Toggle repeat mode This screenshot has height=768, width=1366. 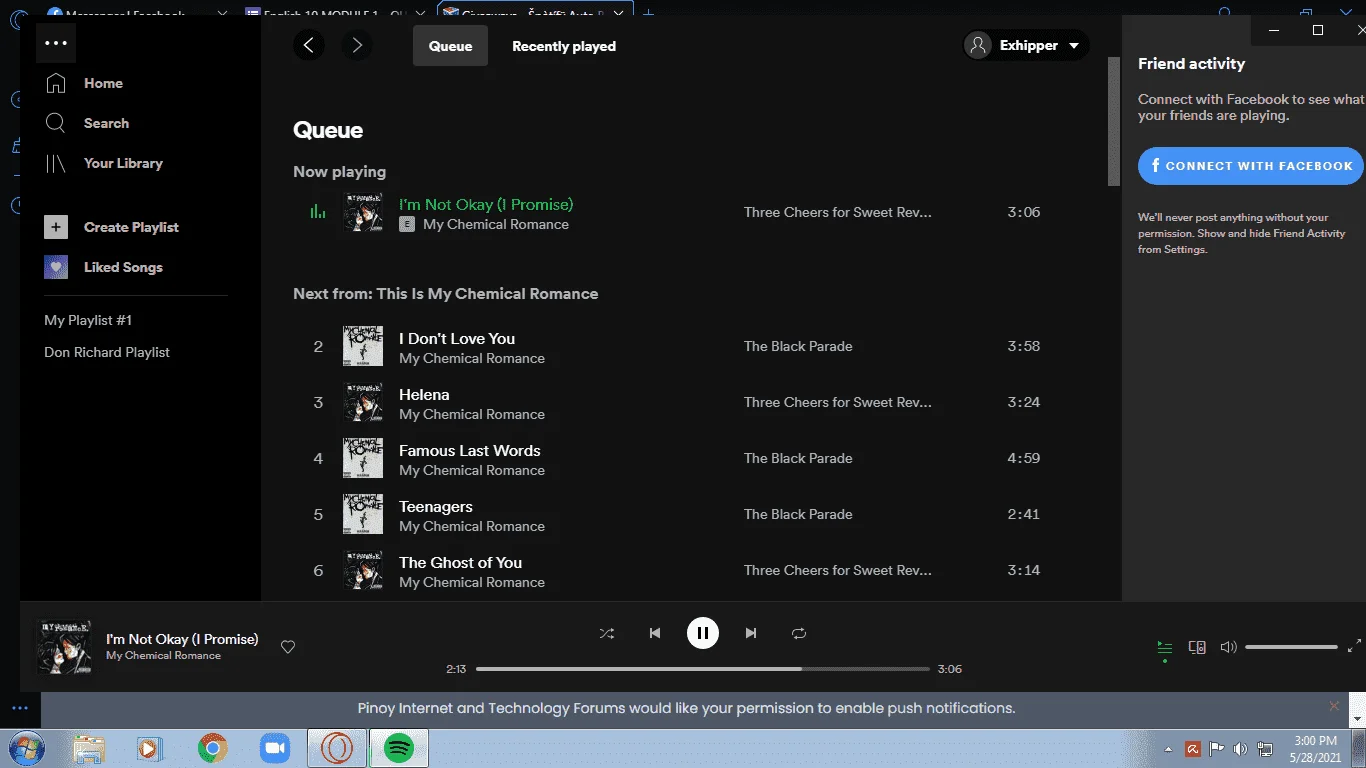pyautogui.click(x=798, y=633)
